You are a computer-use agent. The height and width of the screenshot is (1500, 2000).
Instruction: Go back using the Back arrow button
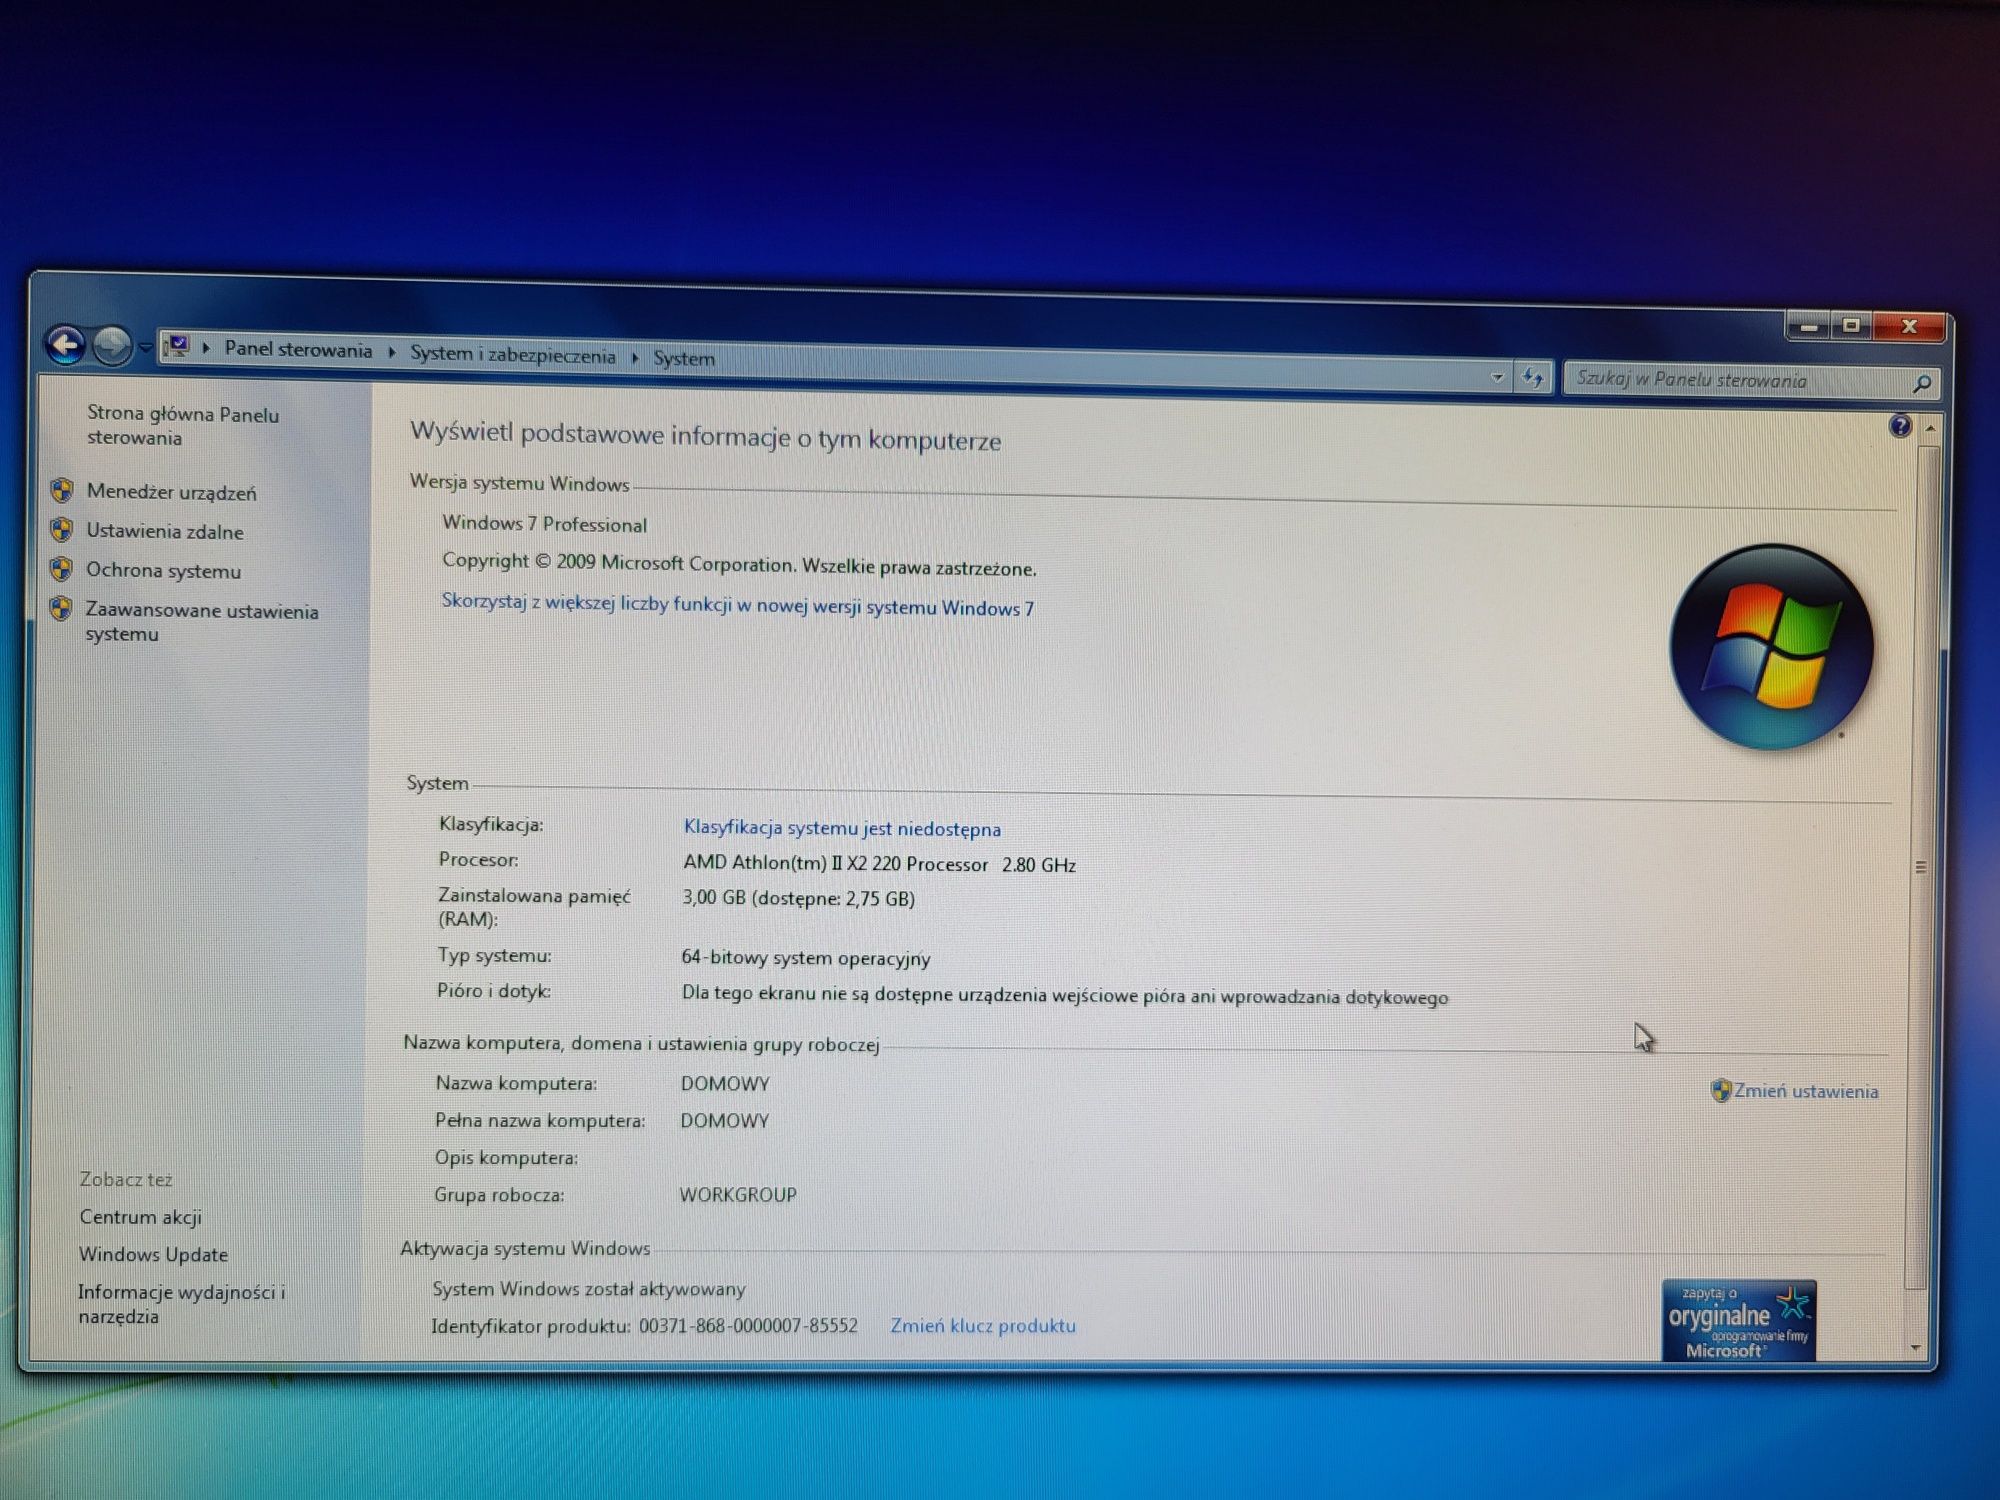coord(66,345)
